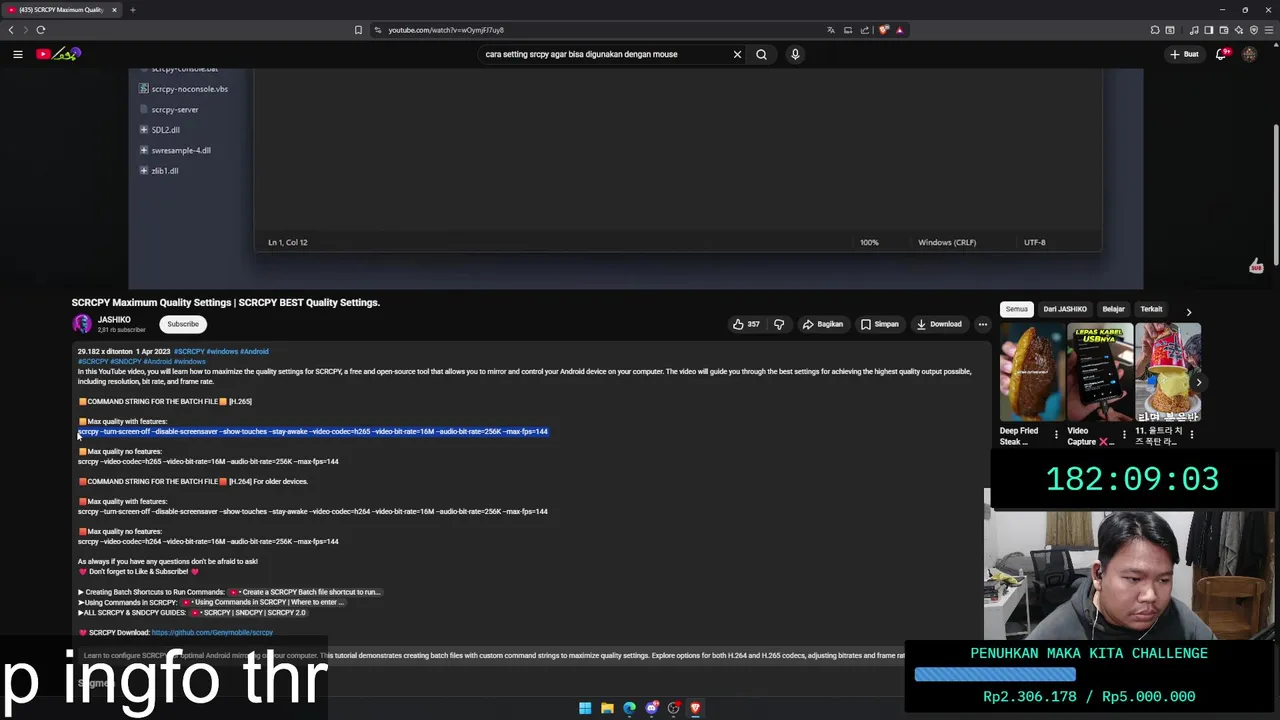Advance the shorts shelf with next arrow
This screenshot has height=720, width=1280.
pyautogui.click(x=1198, y=382)
